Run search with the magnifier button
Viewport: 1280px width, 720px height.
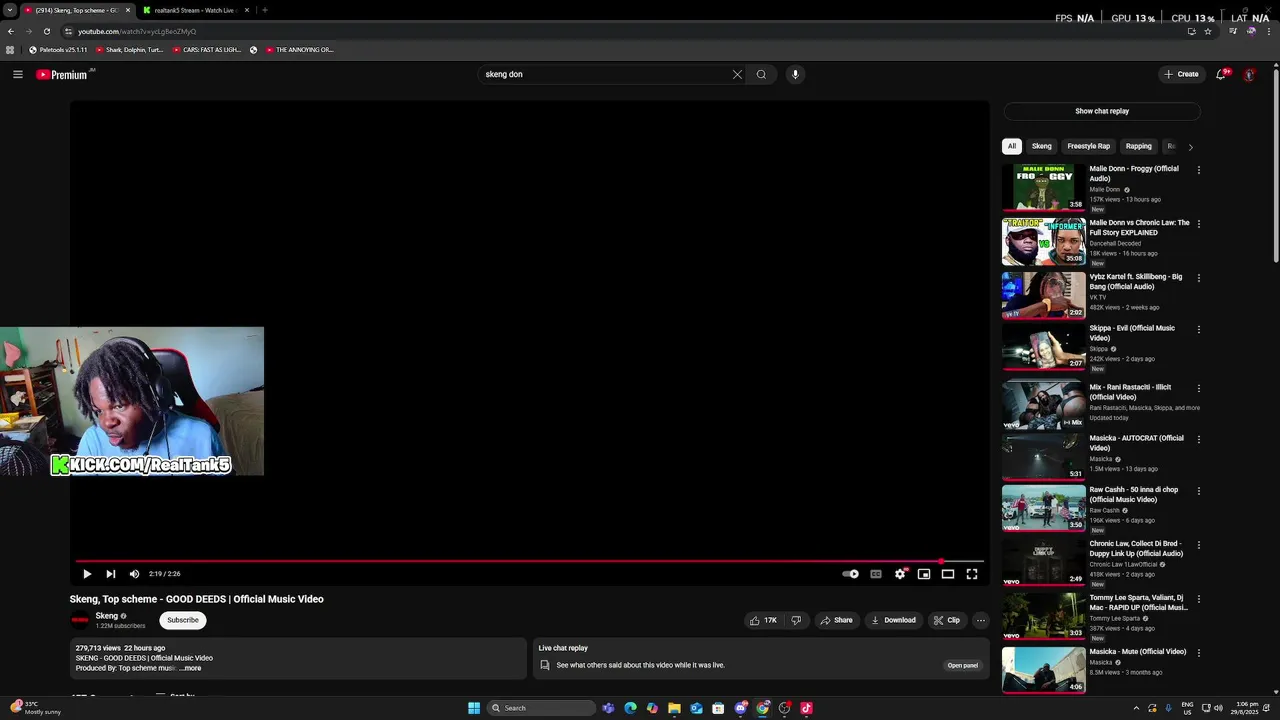[x=761, y=74]
